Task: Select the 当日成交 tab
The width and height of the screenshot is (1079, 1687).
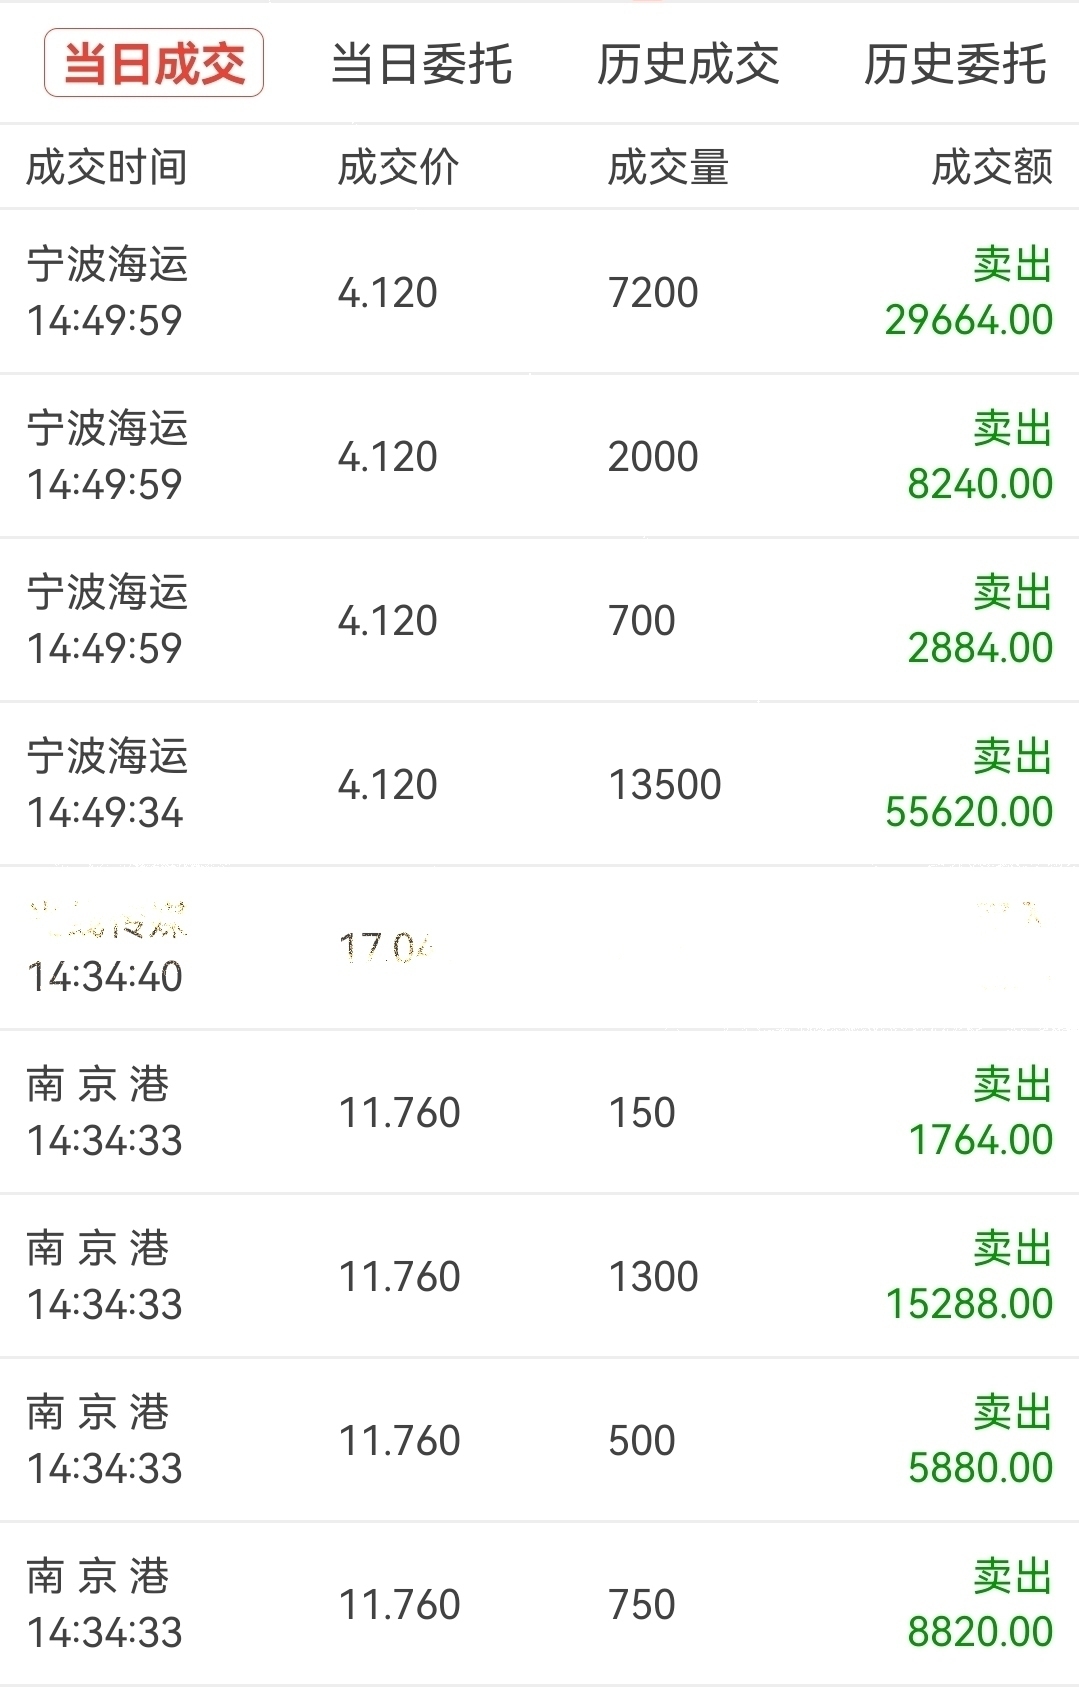Action: tap(154, 63)
